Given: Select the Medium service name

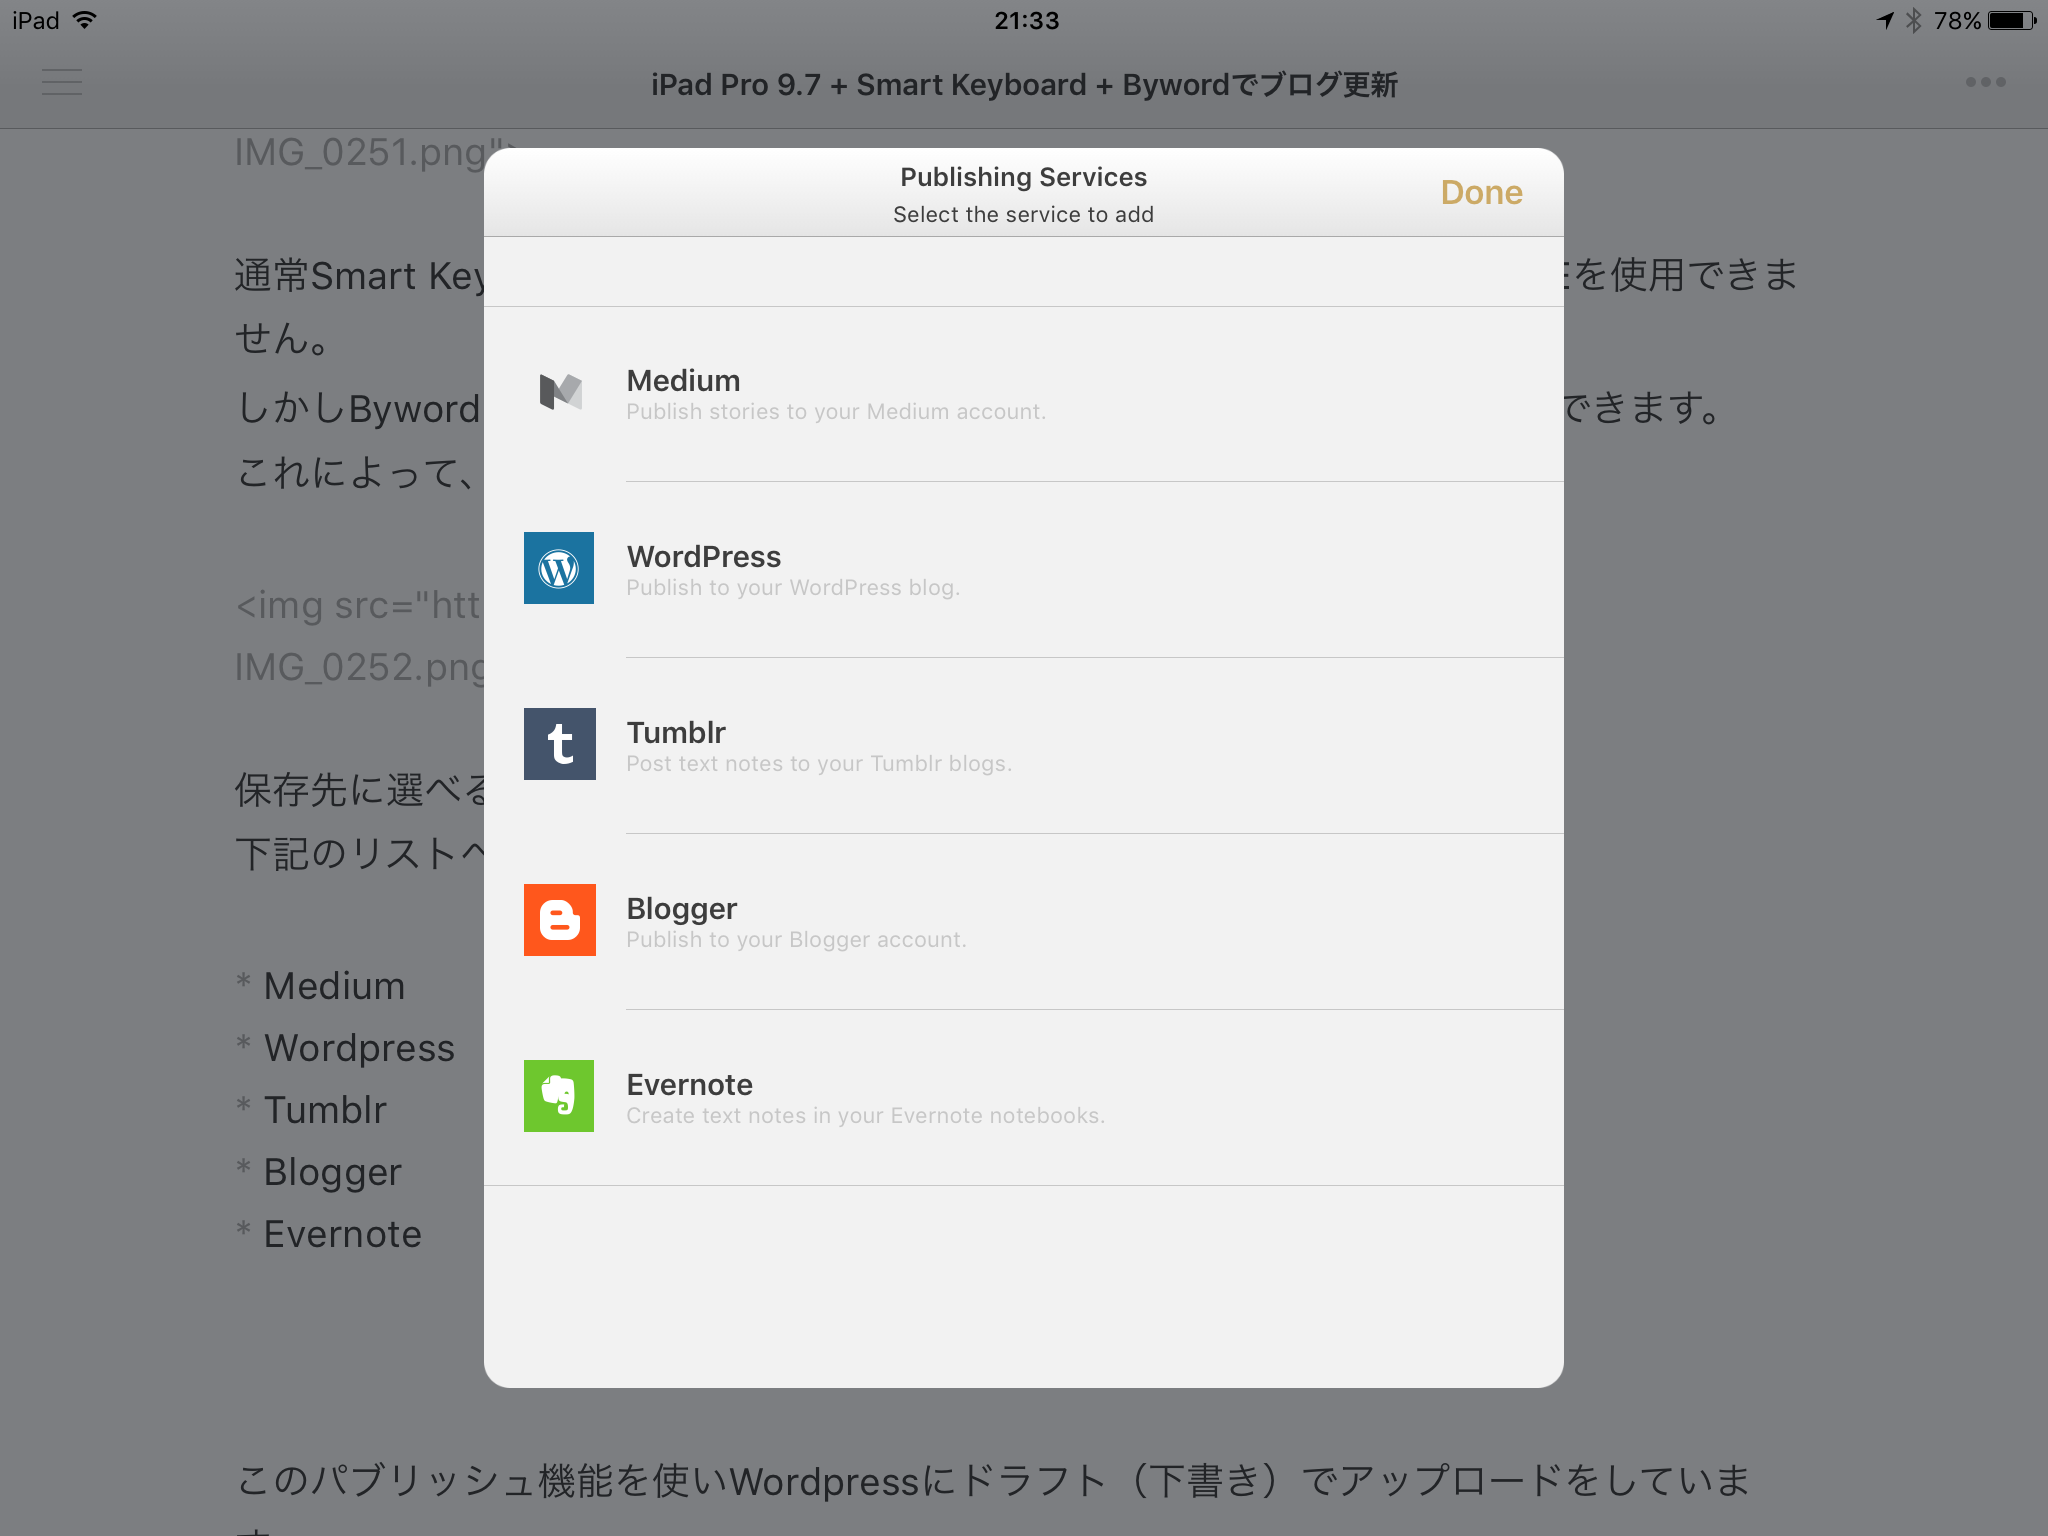Looking at the screenshot, I should [x=683, y=381].
